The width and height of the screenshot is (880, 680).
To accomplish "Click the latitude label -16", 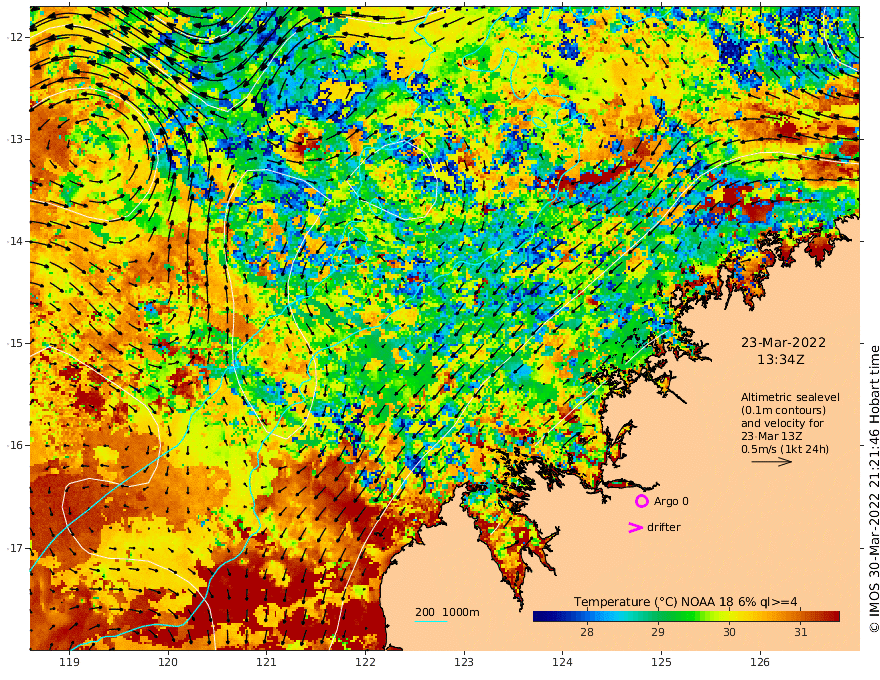I will [15, 445].
